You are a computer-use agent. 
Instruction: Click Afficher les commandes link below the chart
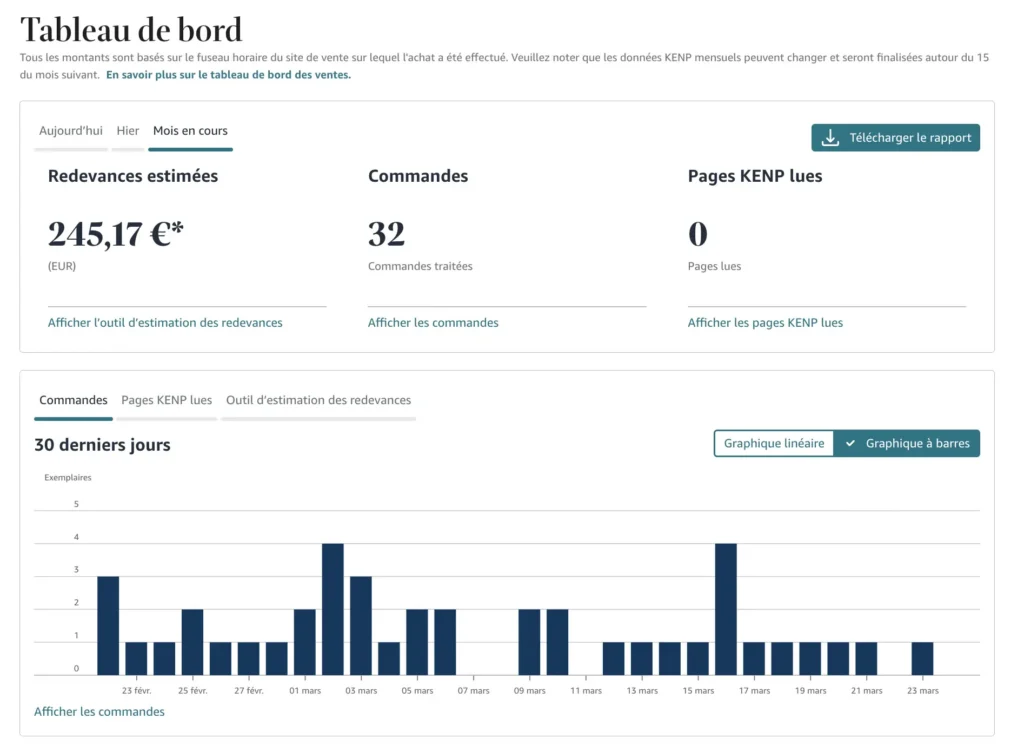99,712
